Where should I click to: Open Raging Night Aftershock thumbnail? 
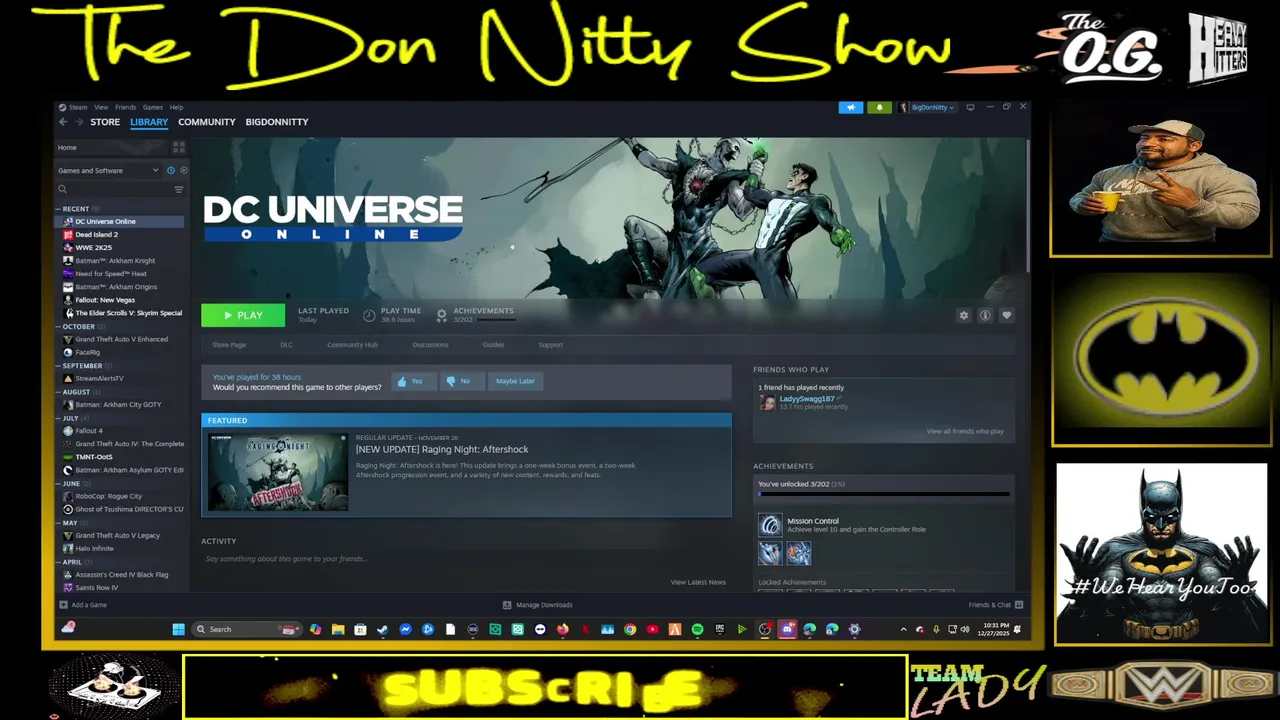click(278, 472)
